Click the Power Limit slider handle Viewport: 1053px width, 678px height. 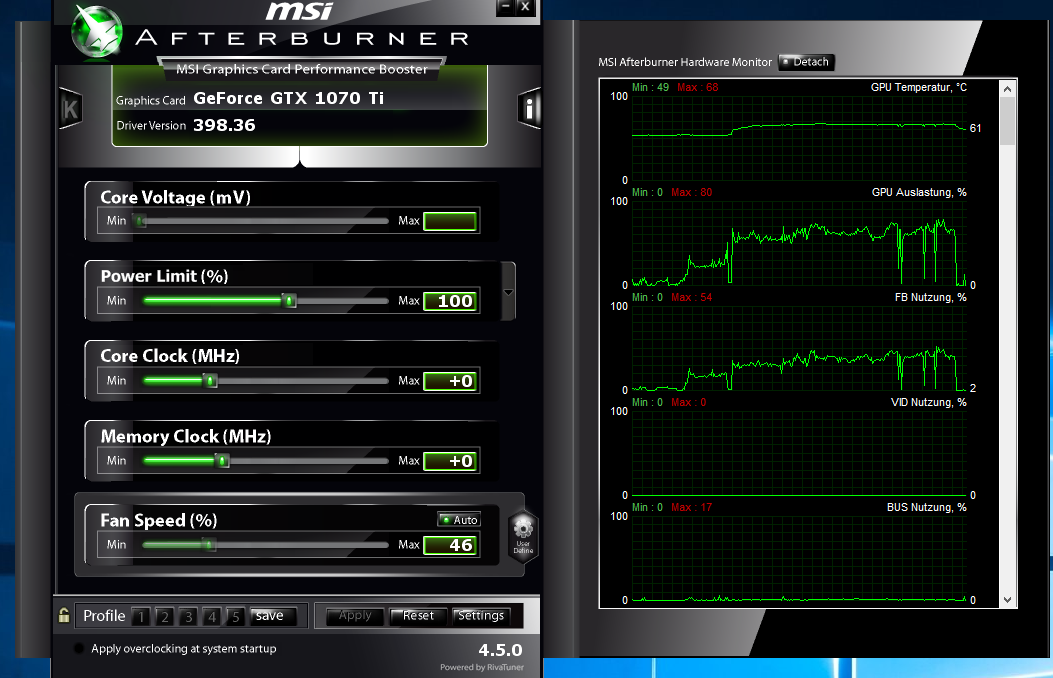pos(289,300)
